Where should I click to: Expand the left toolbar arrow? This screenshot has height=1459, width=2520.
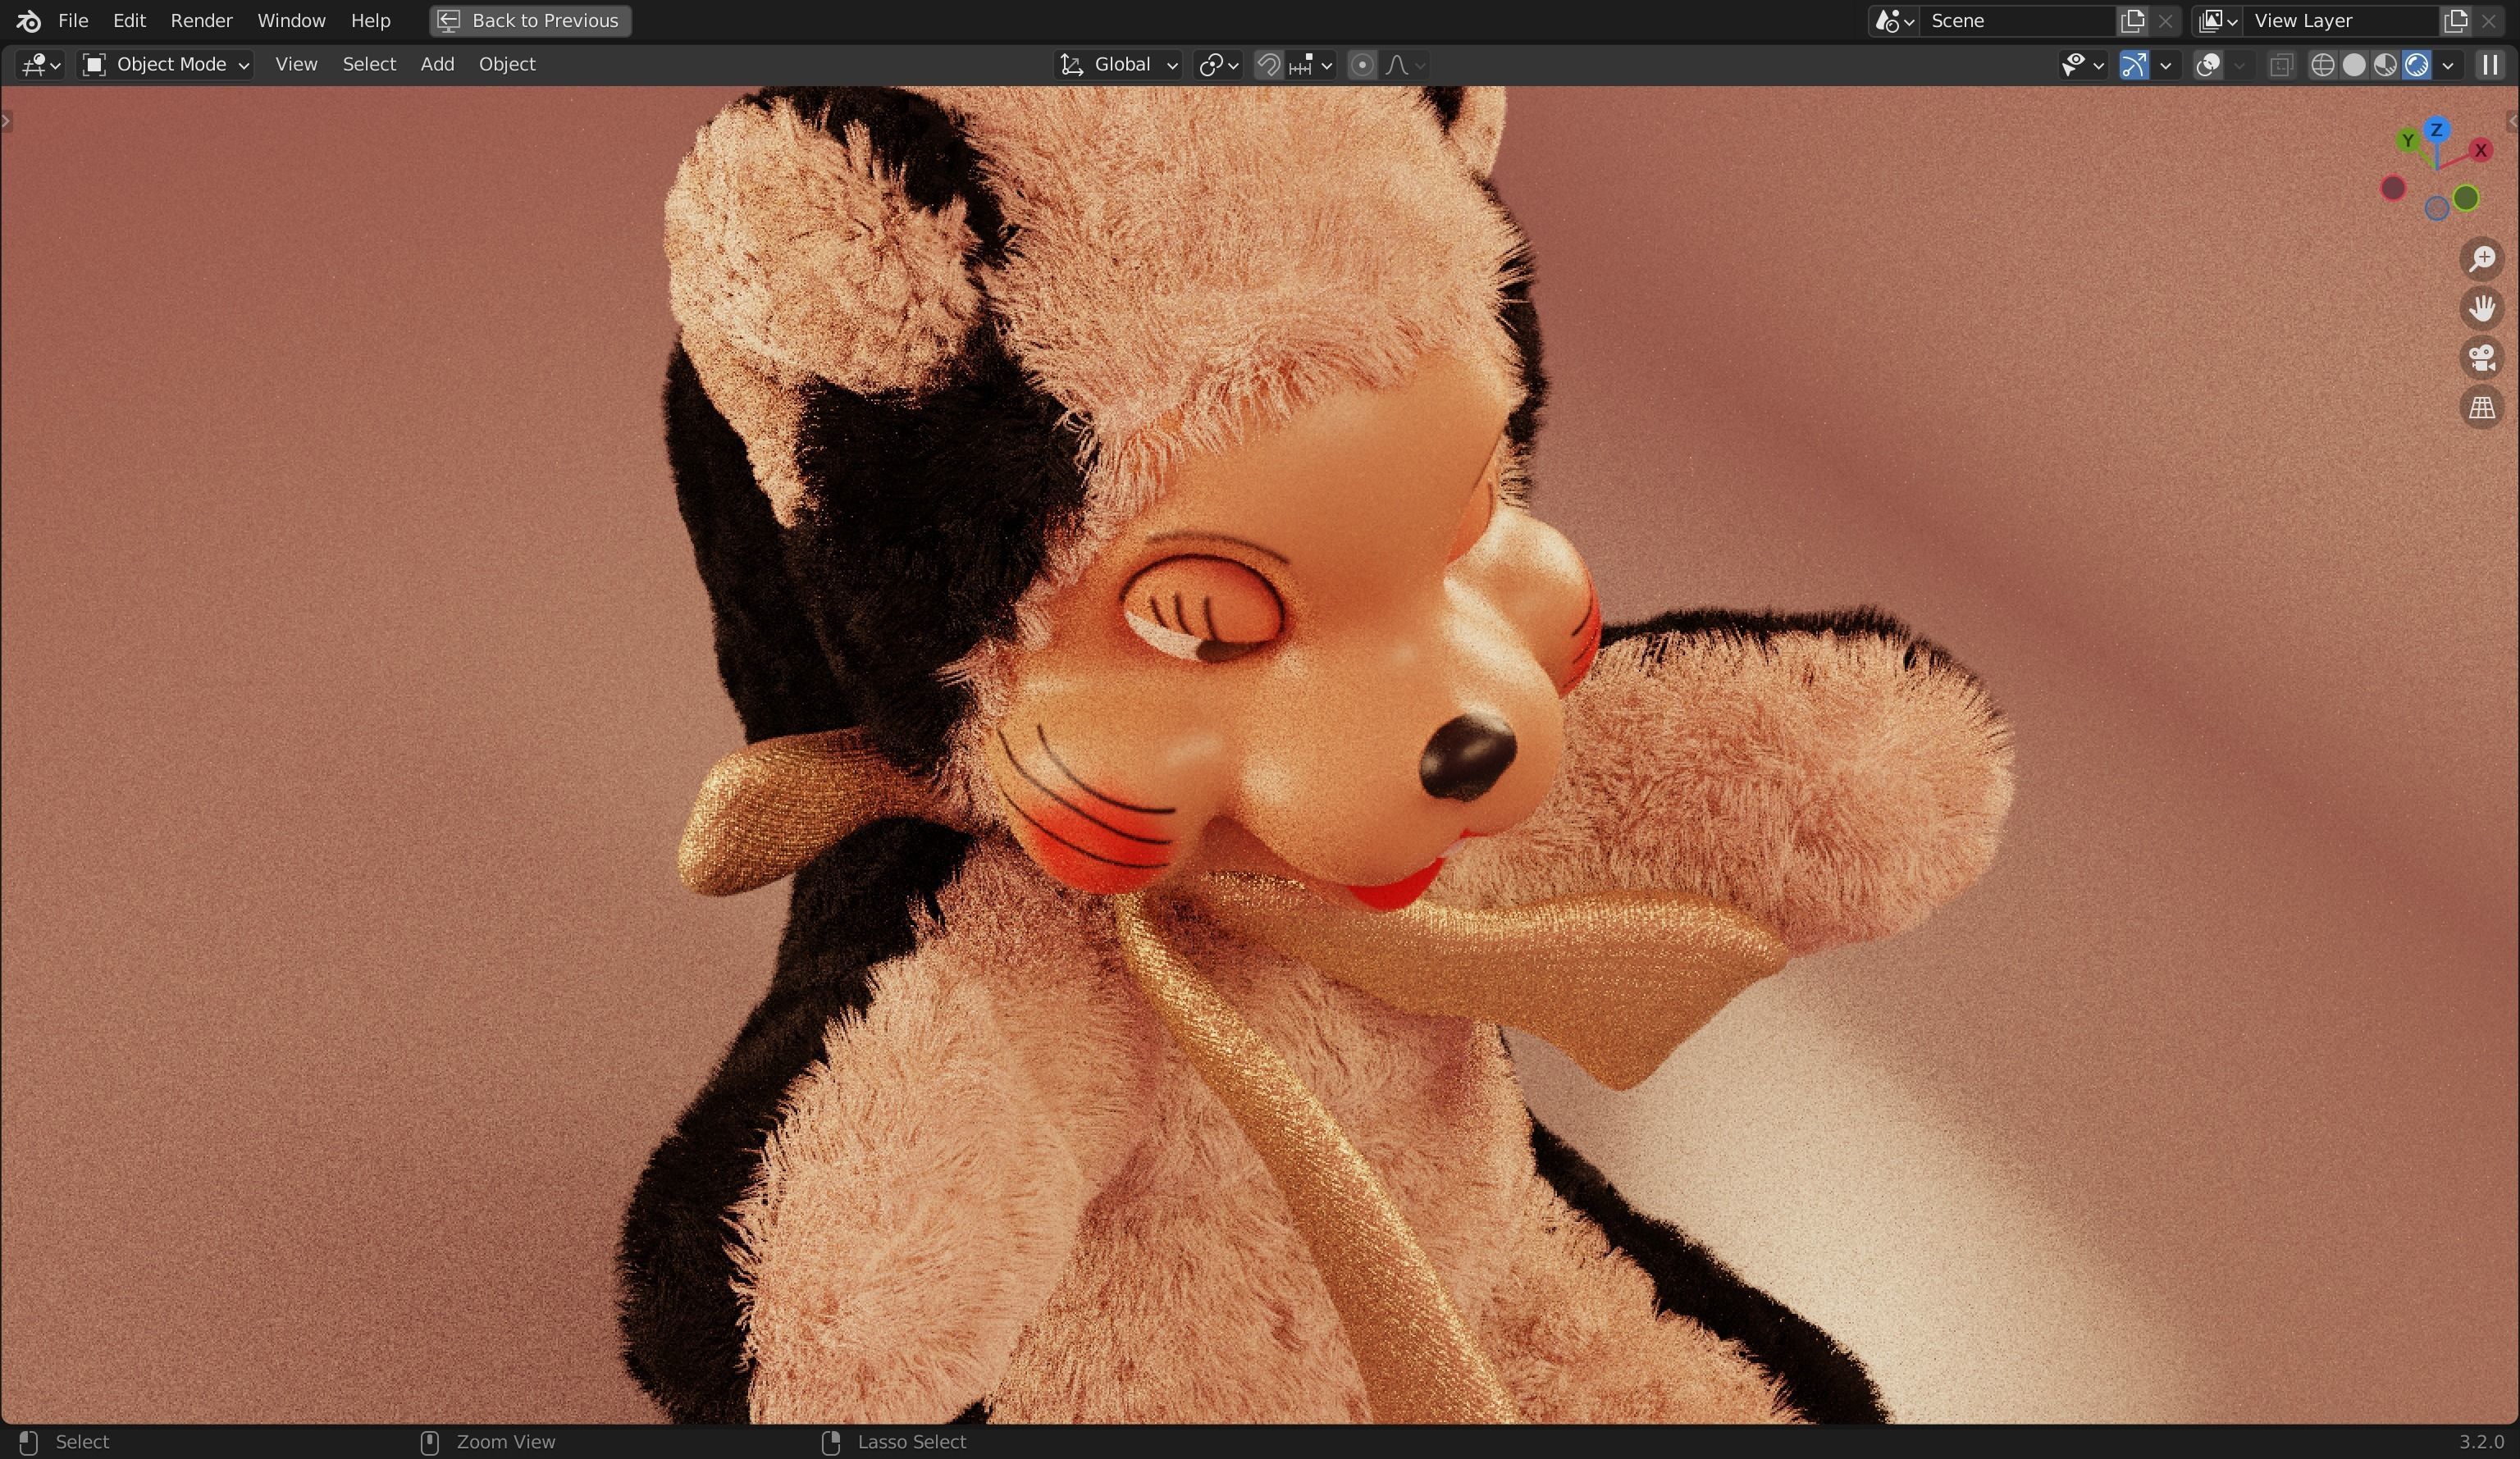[x=7, y=121]
